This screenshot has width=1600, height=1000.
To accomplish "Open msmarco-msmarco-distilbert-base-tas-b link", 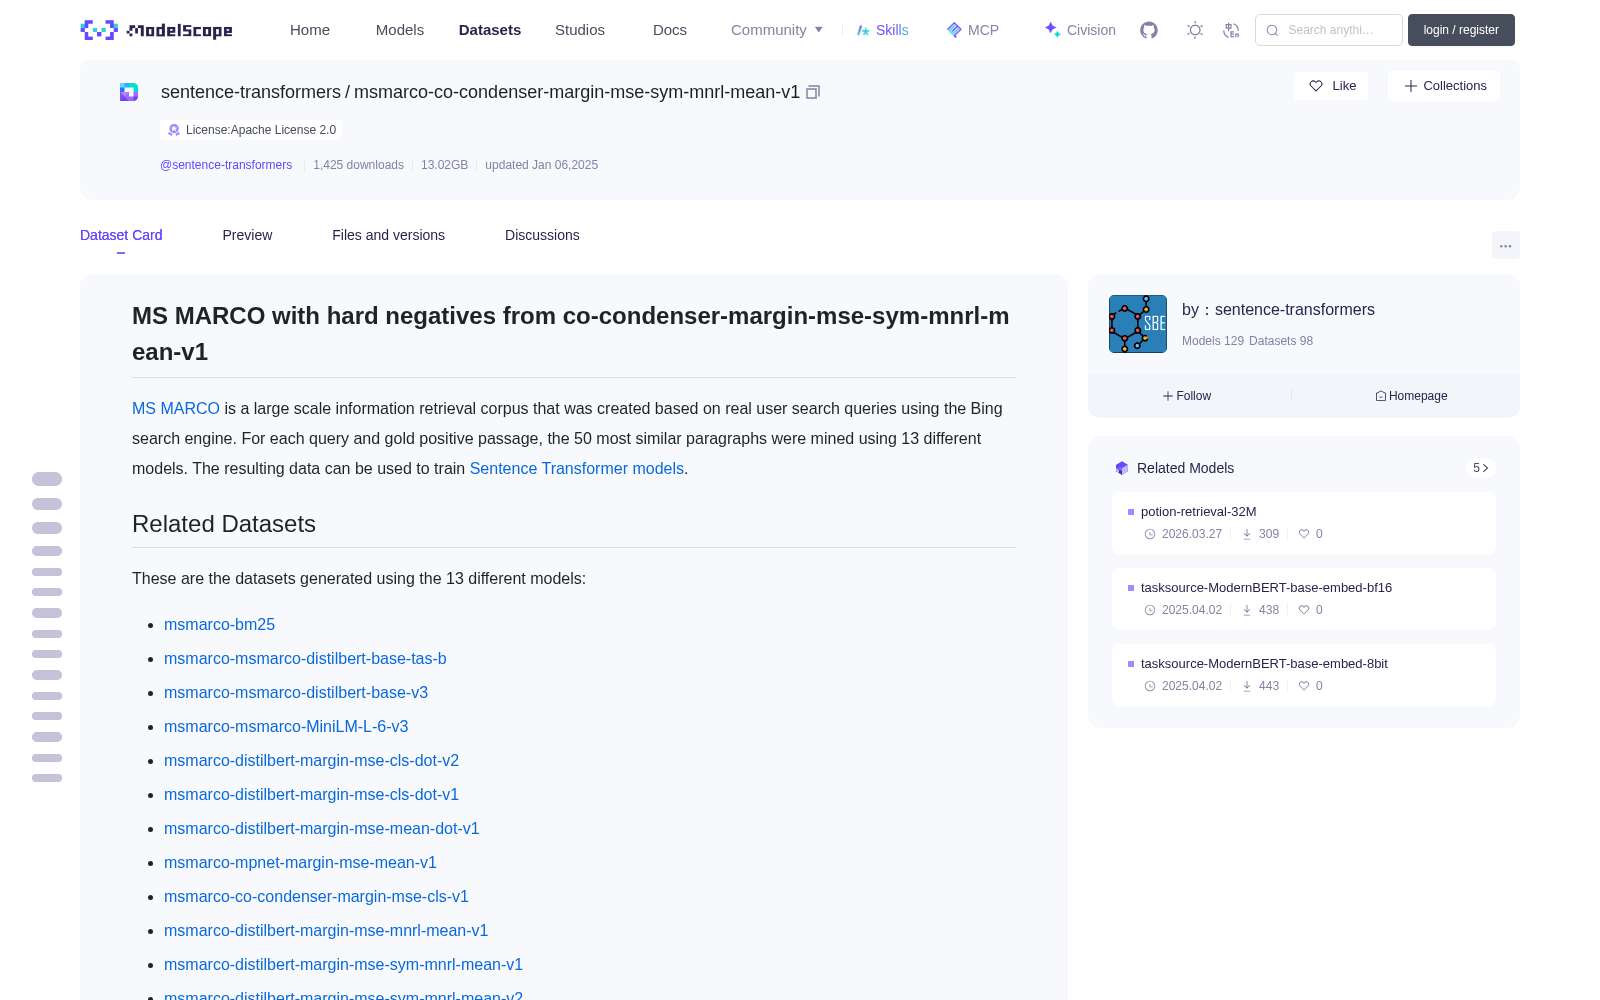I will click(x=305, y=658).
